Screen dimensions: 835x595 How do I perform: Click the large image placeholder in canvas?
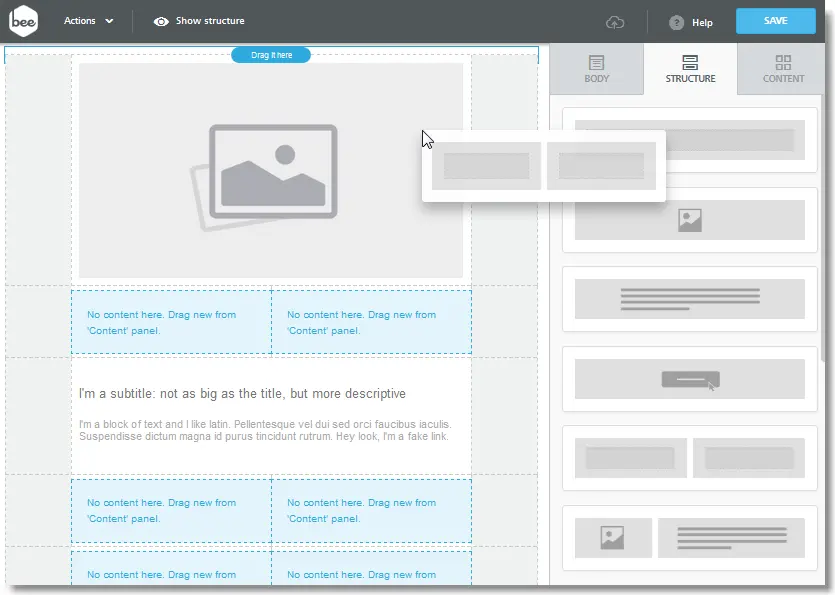click(x=271, y=170)
